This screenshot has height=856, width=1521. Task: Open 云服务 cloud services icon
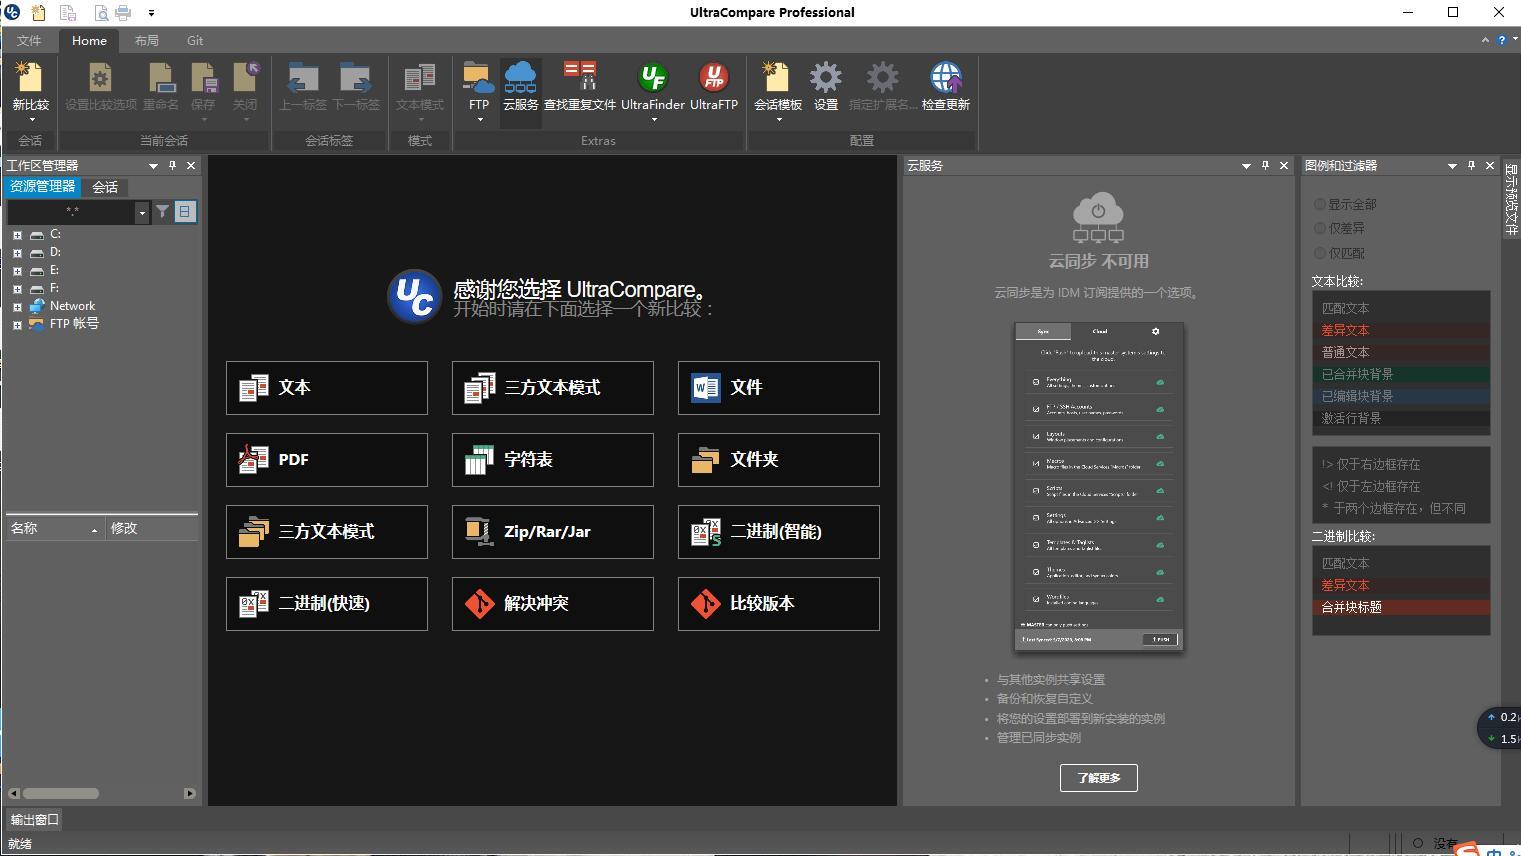pyautogui.click(x=520, y=80)
